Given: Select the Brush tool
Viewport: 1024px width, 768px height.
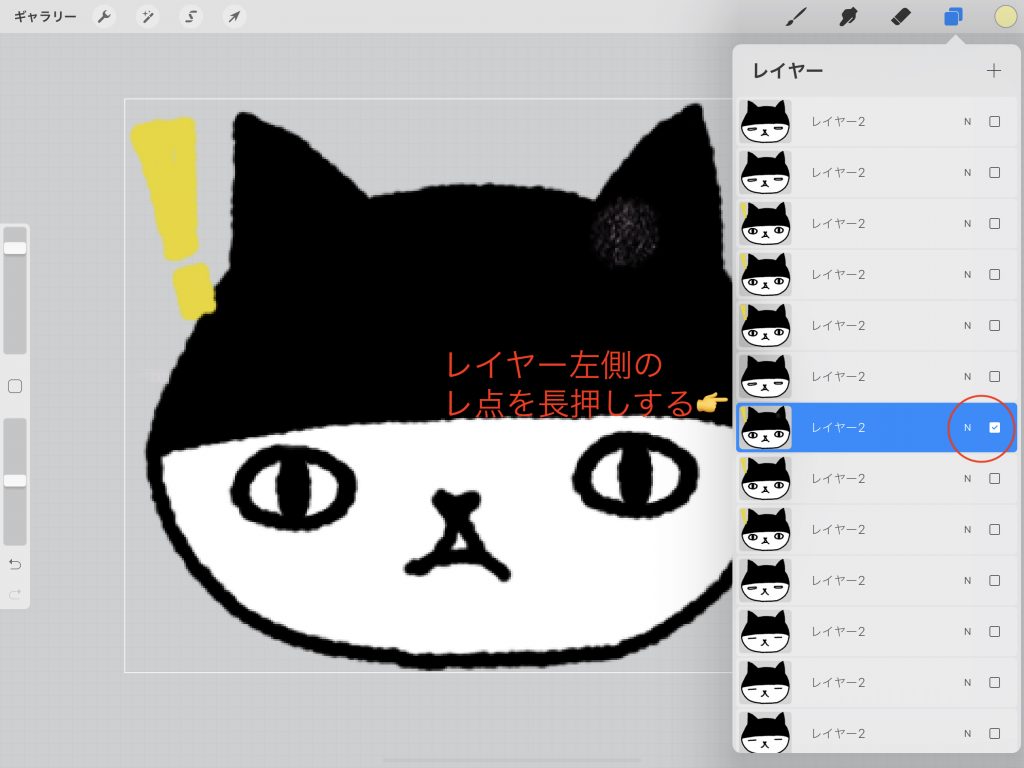Looking at the screenshot, I should [797, 16].
